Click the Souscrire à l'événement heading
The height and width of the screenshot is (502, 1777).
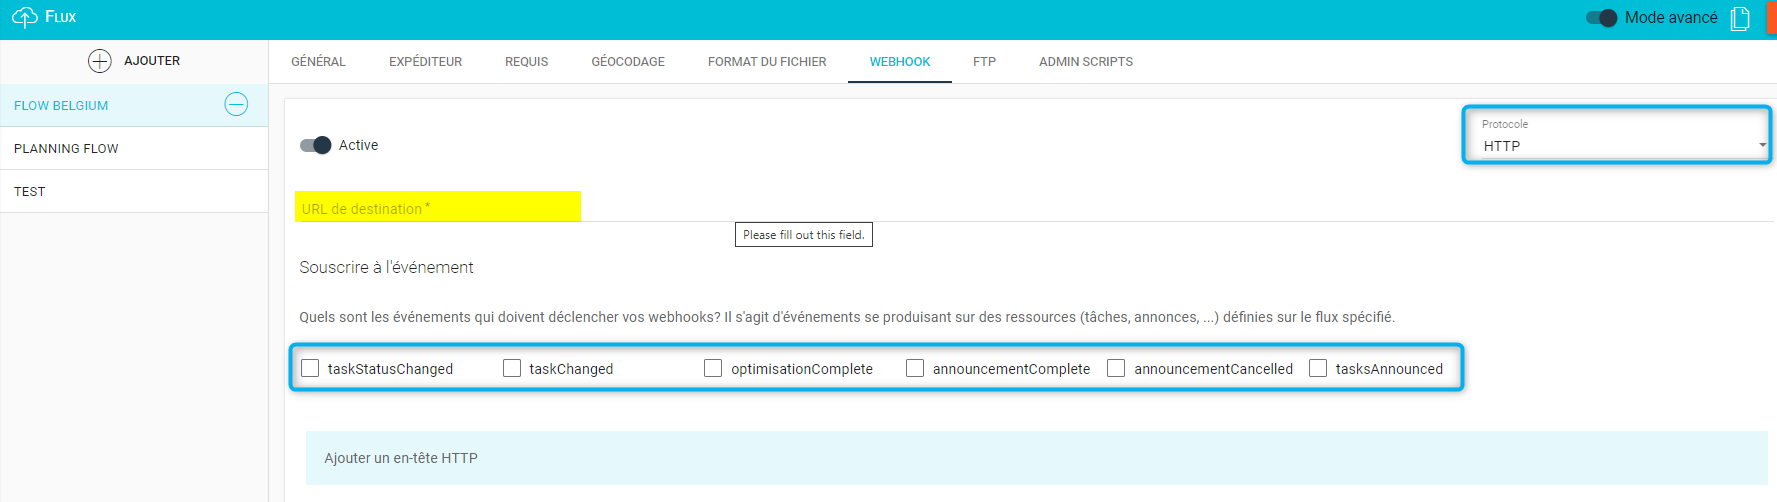[x=386, y=267]
